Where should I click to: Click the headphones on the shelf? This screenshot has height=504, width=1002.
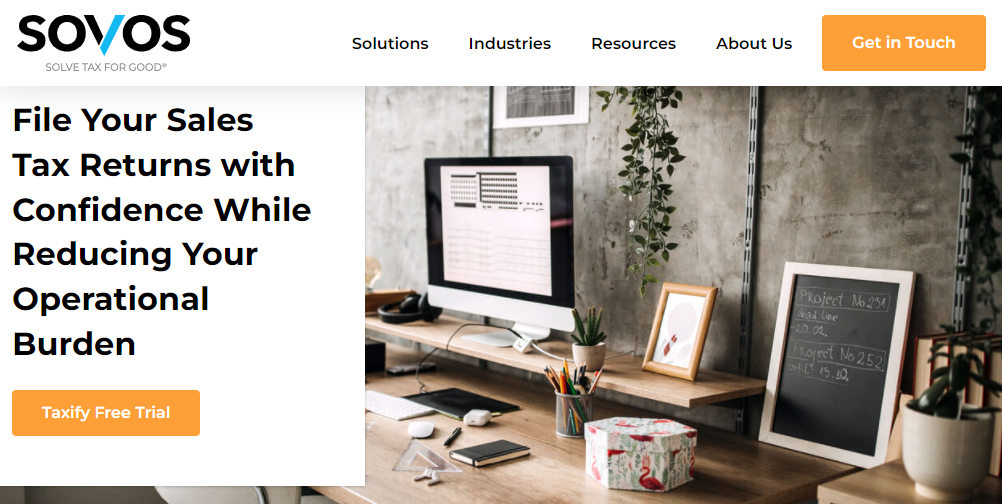click(408, 307)
